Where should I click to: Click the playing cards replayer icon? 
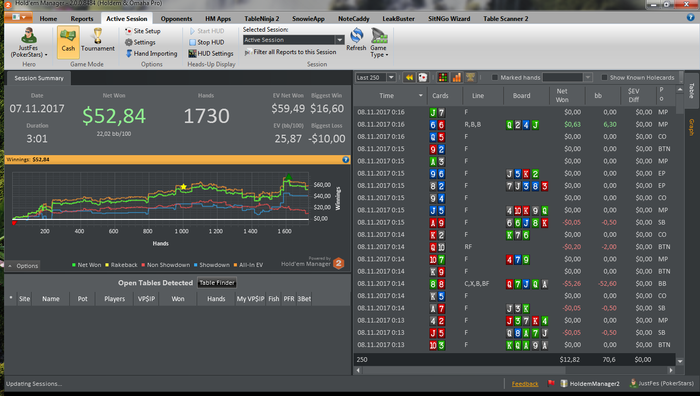tap(422, 78)
